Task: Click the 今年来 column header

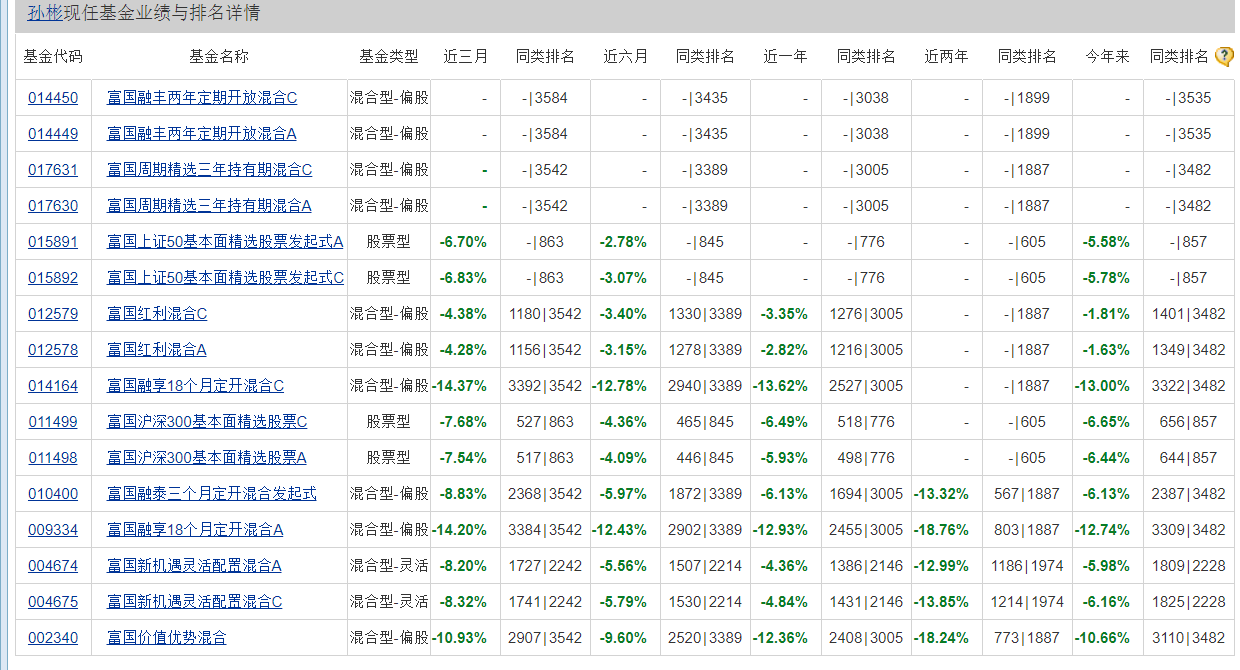Action: (1107, 57)
